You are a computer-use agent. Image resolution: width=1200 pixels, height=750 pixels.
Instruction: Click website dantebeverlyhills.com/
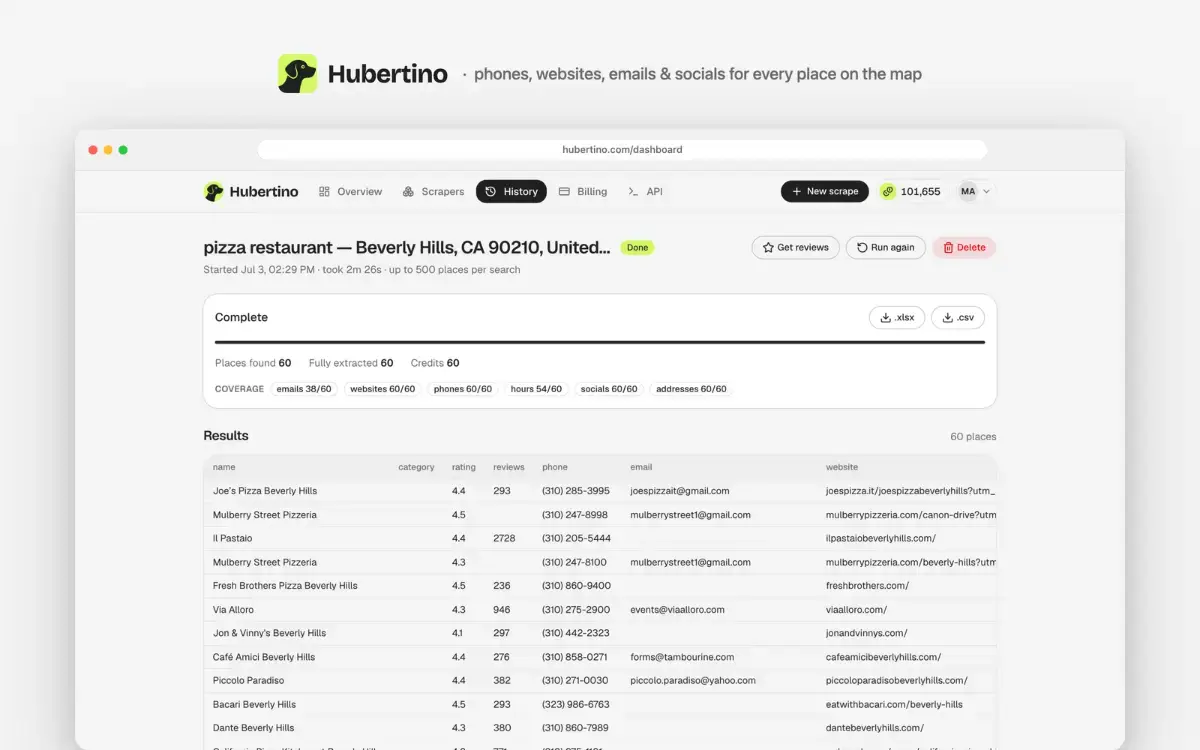[x=875, y=728]
